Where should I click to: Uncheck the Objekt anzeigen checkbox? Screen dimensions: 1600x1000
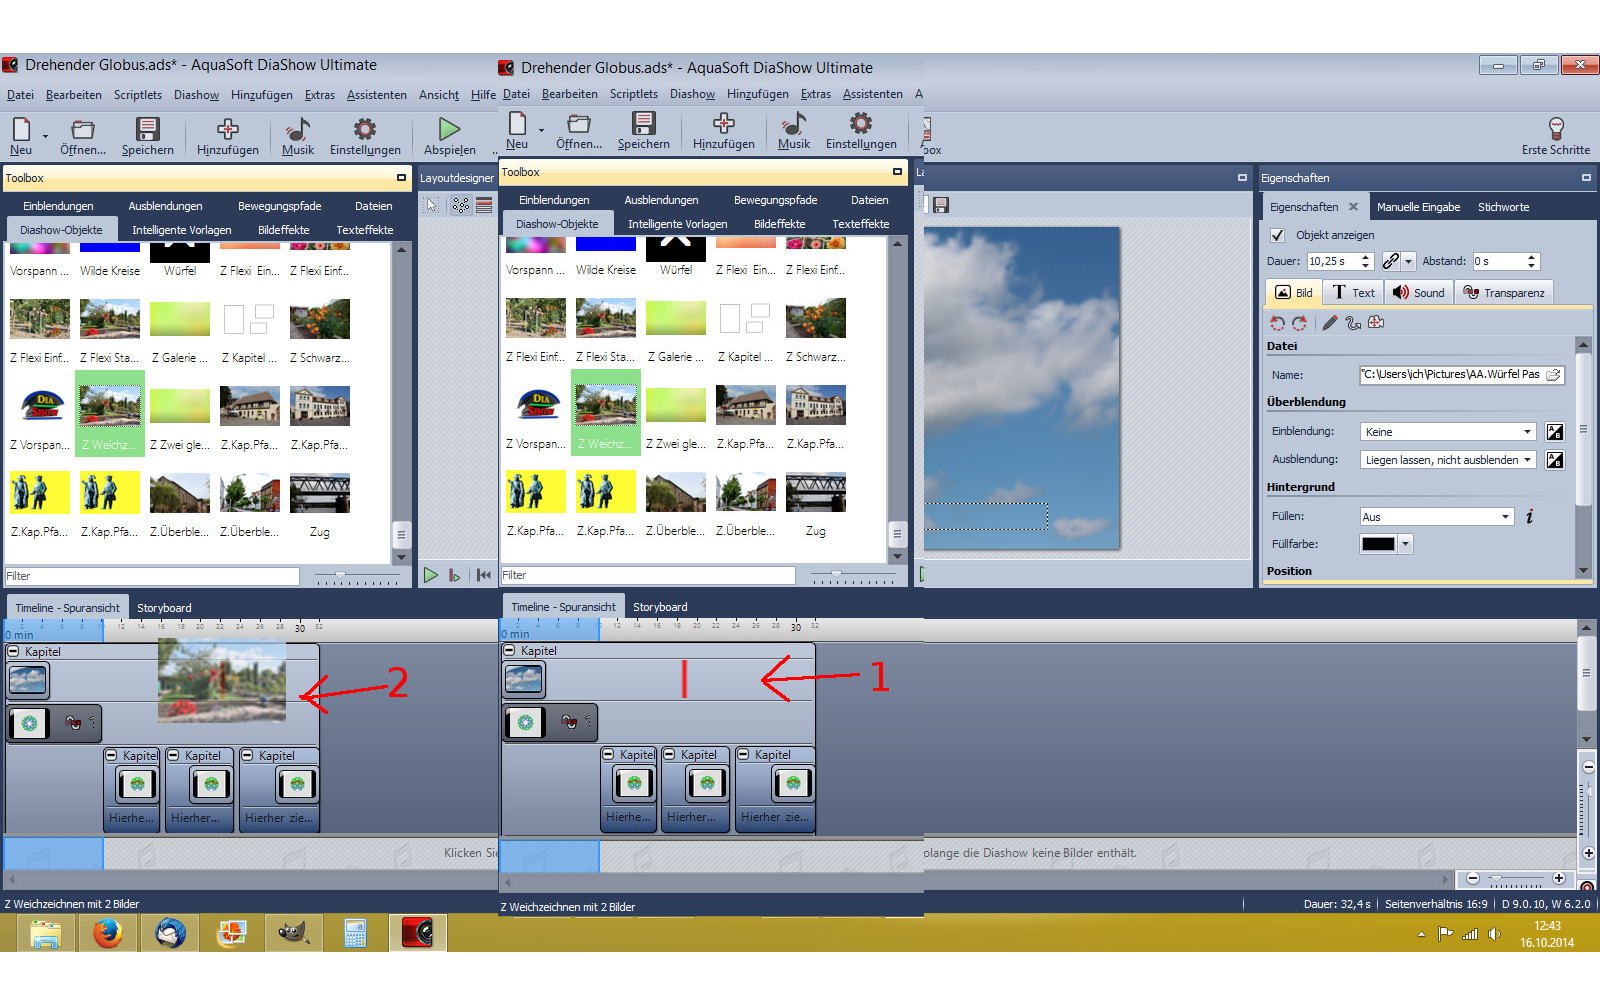1277,235
